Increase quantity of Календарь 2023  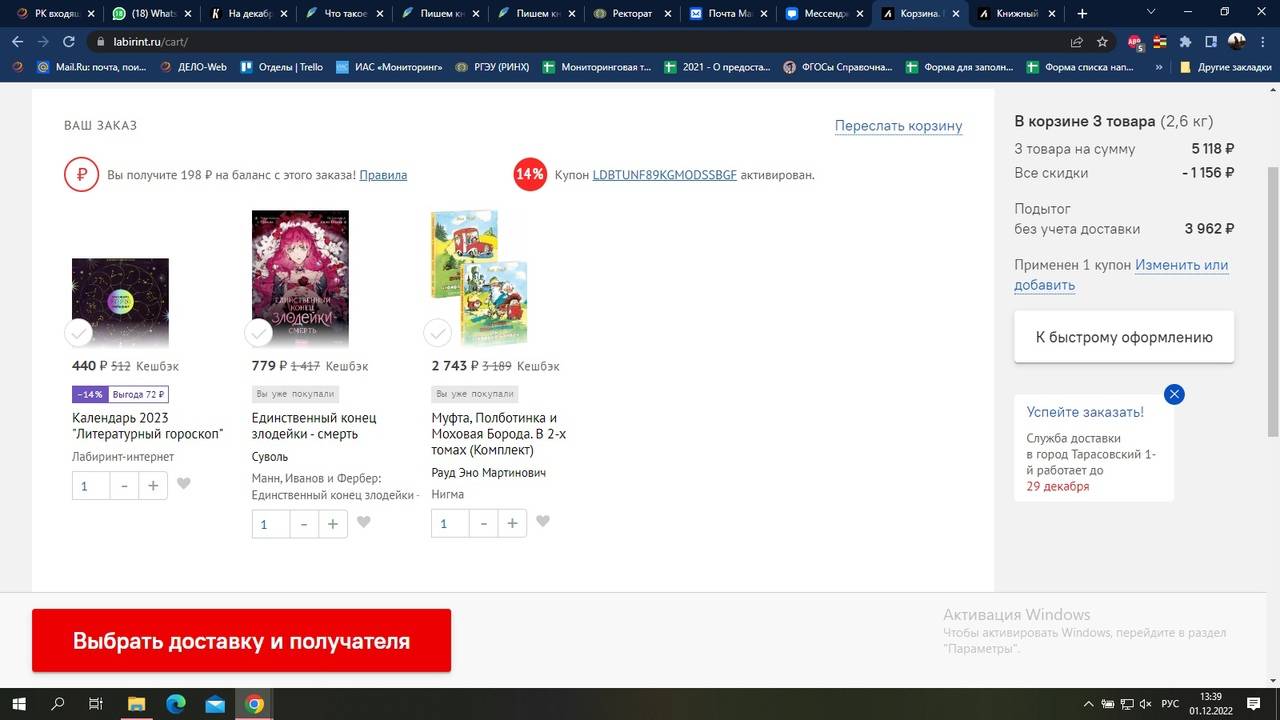coord(153,485)
